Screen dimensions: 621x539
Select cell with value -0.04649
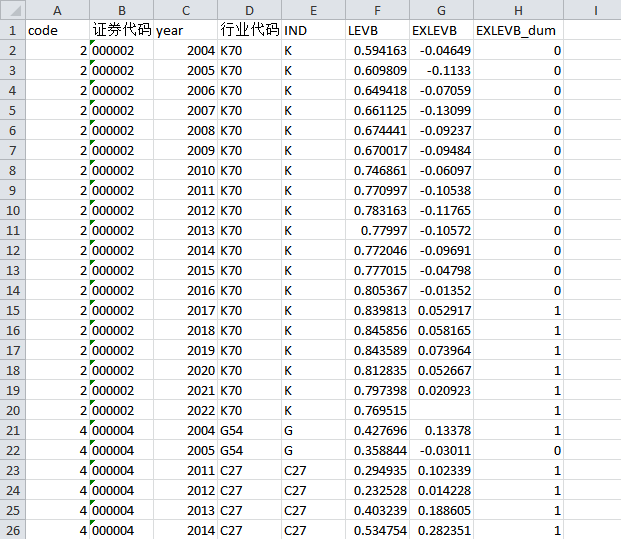coord(441,50)
